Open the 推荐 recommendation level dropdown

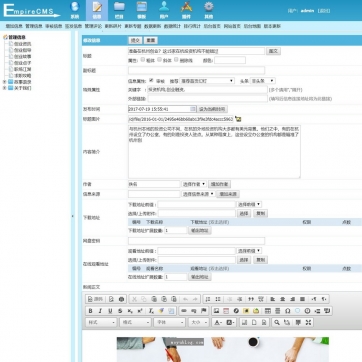(x=207, y=81)
